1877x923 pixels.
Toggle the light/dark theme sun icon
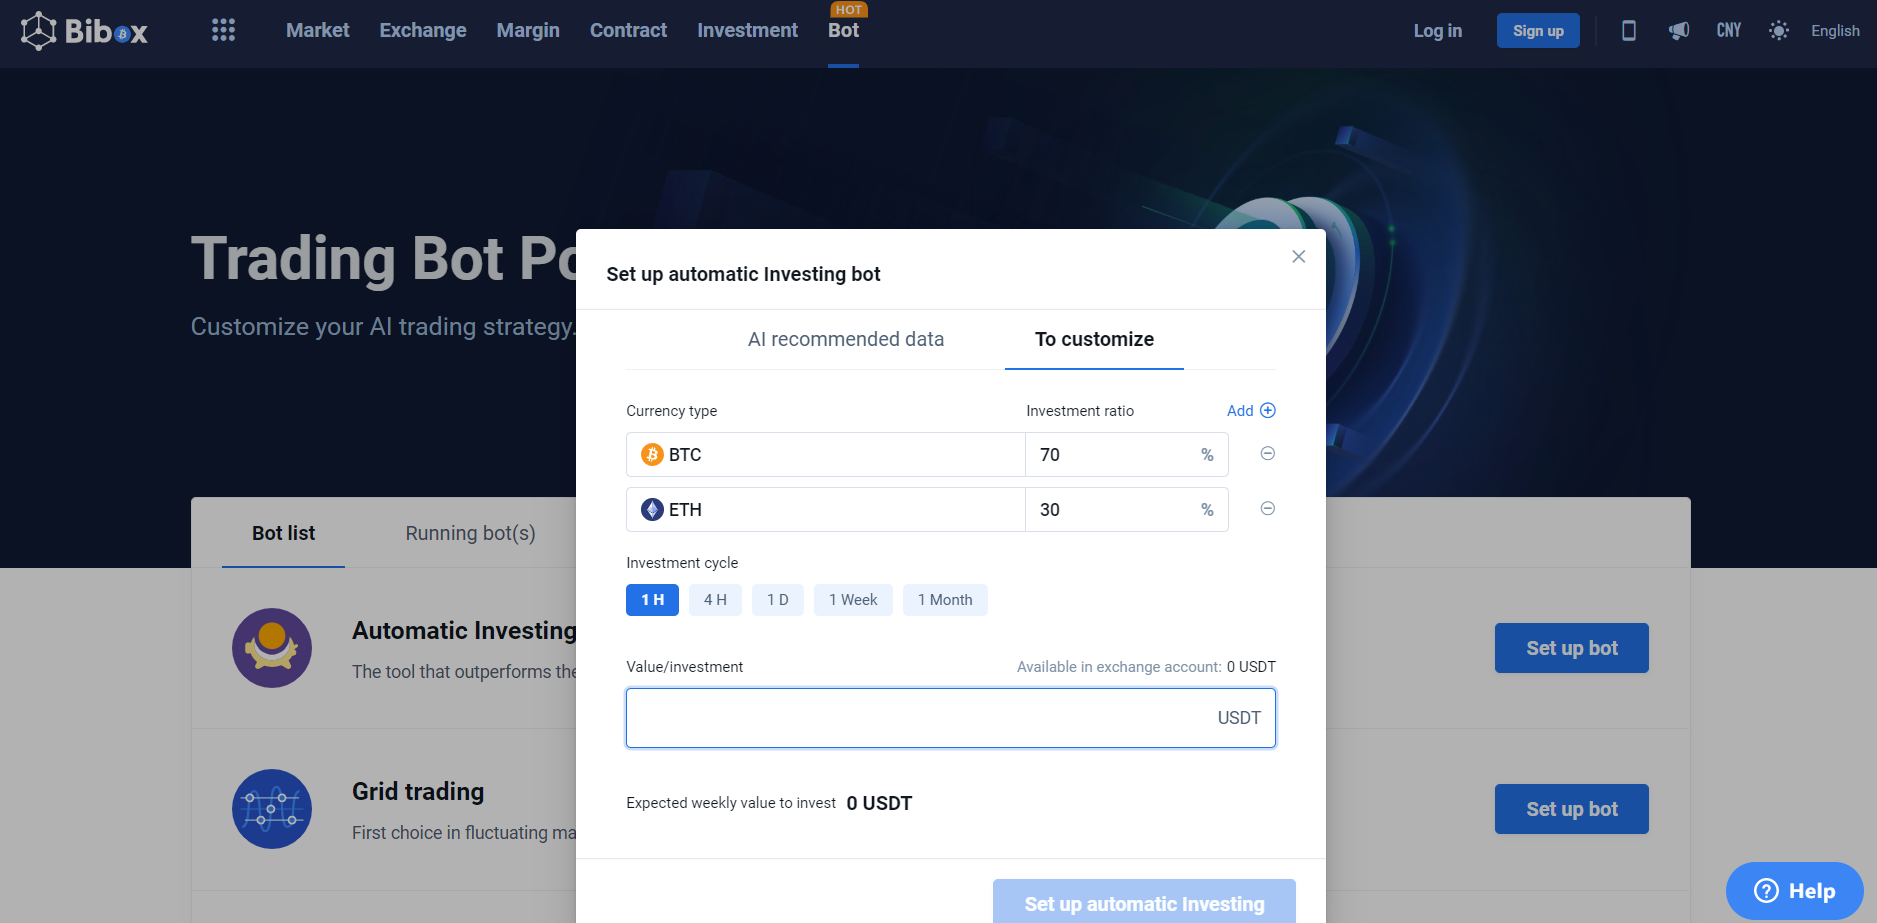point(1778,31)
